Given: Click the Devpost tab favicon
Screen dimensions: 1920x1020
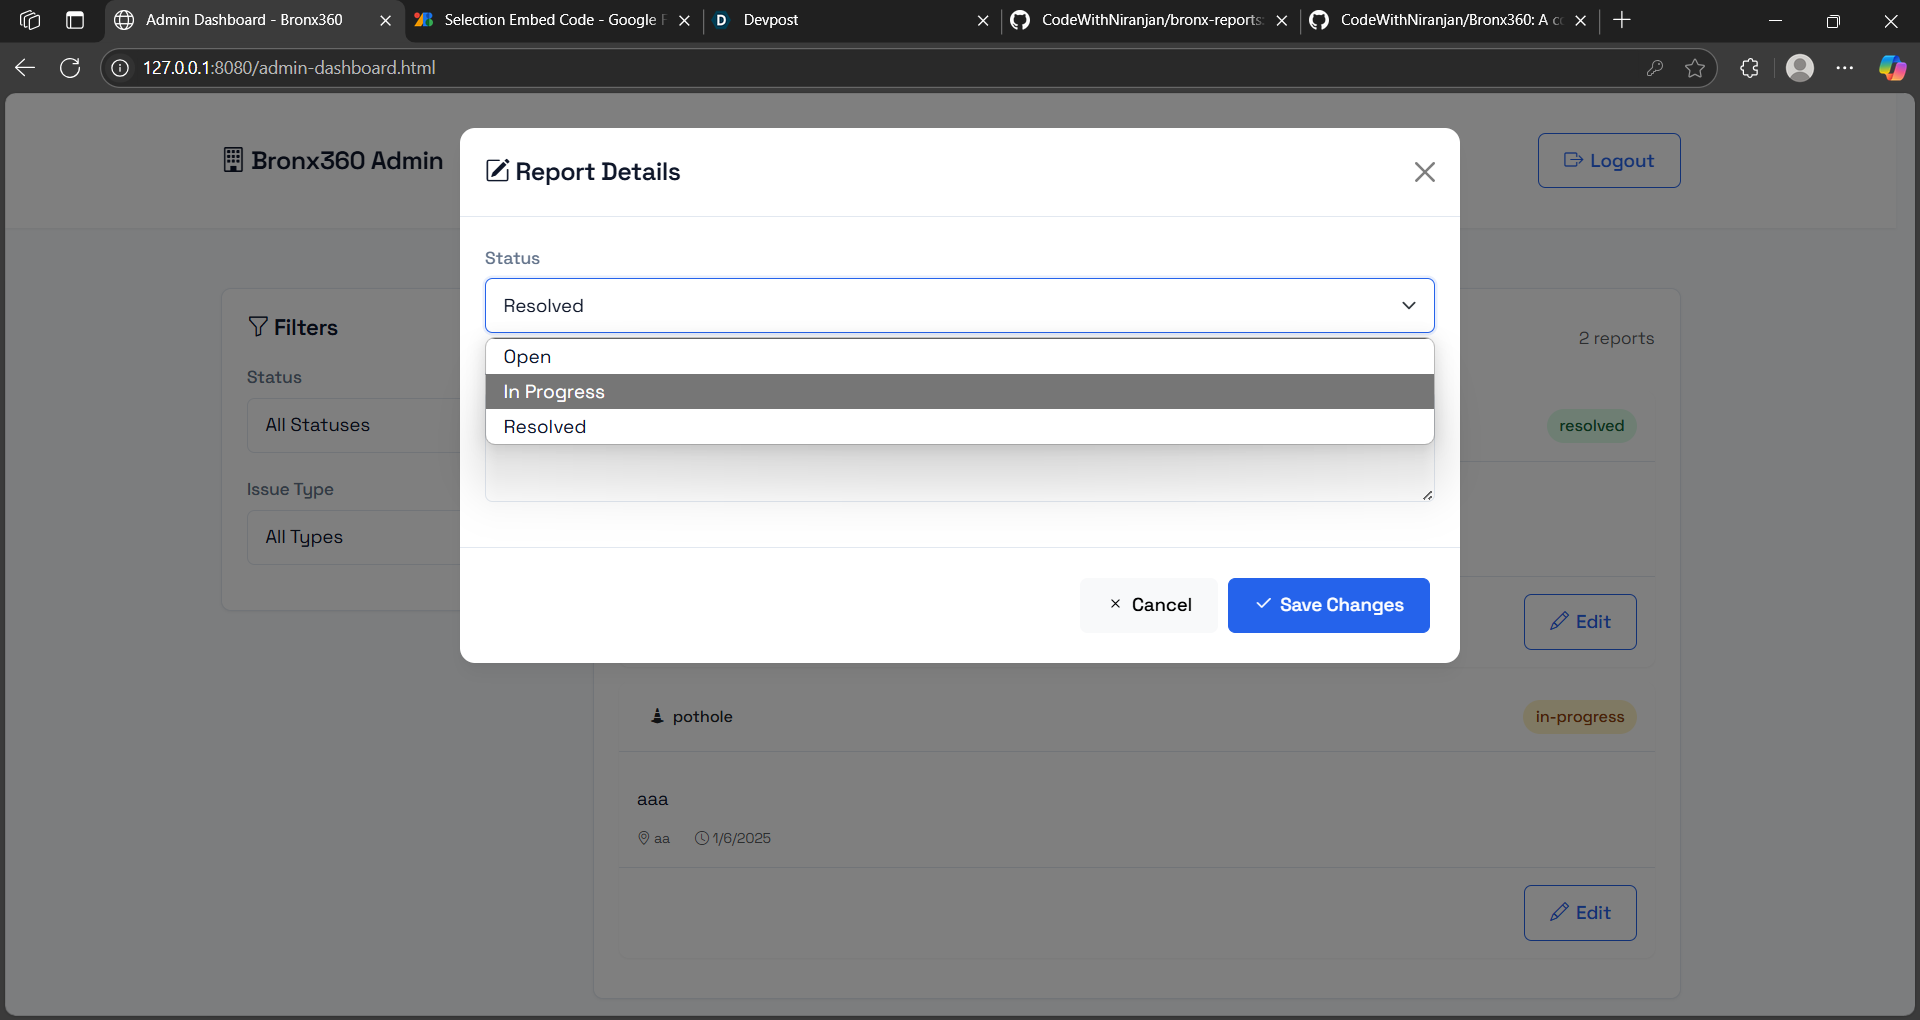Looking at the screenshot, I should coord(721,20).
